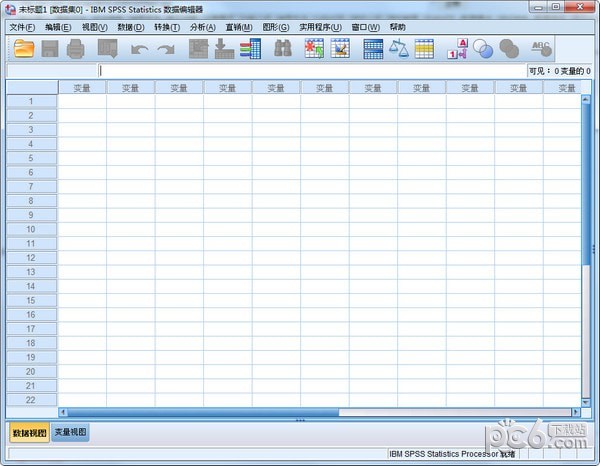600x466 pixels.
Task: Open the 图形(G) menu
Action: click(x=276, y=27)
